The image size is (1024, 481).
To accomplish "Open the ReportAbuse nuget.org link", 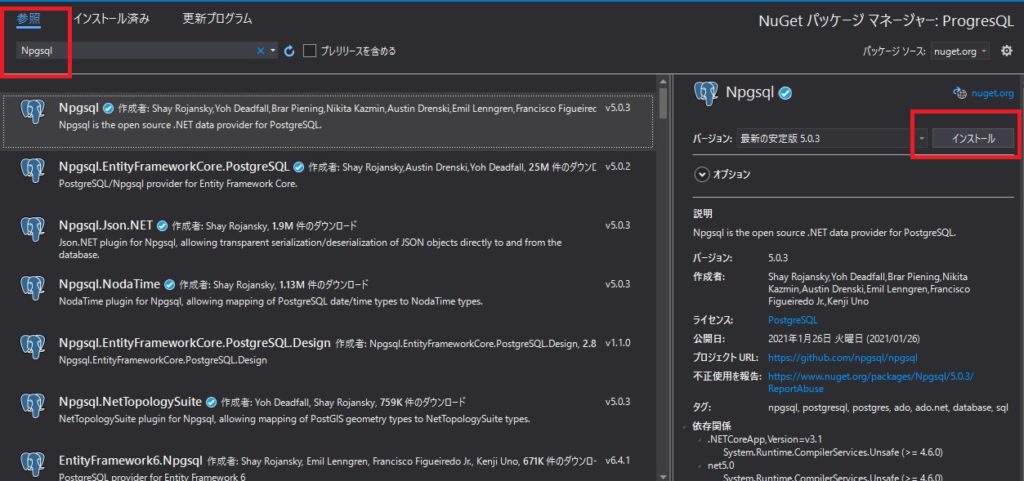I will [x=871, y=382].
